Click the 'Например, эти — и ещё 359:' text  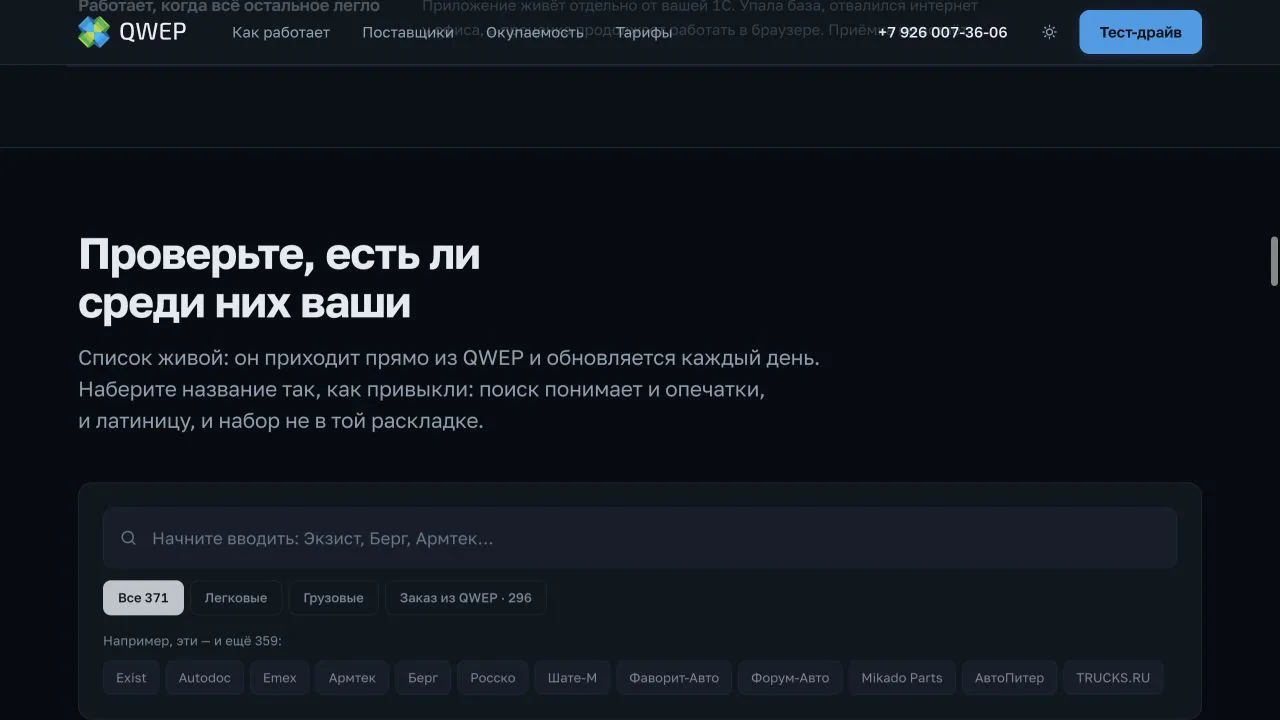tap(192, 641)
